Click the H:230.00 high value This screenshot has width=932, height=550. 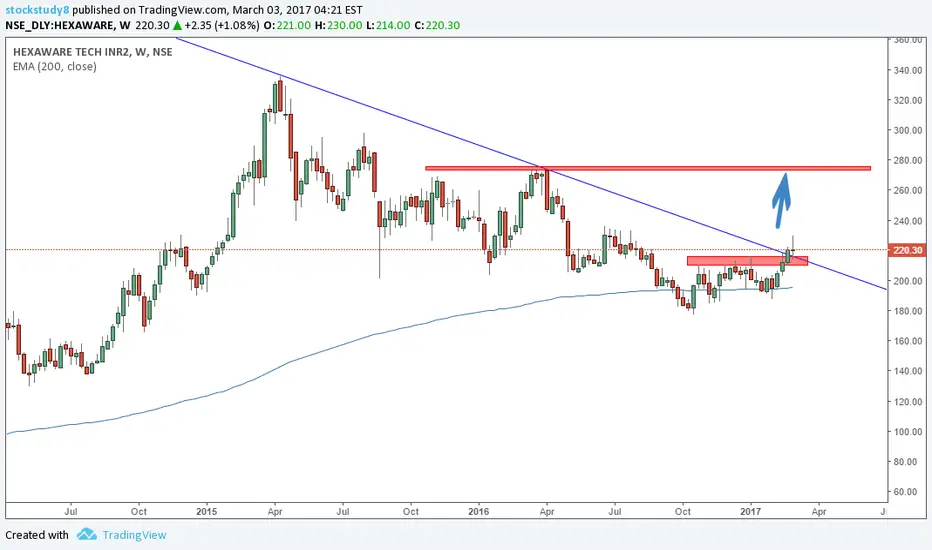(338, 26)
